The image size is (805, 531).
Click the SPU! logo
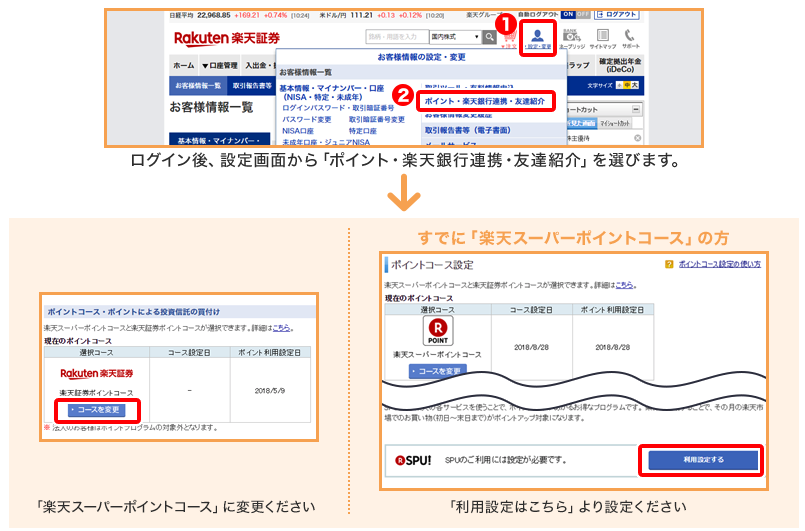(x=413, y=460)
